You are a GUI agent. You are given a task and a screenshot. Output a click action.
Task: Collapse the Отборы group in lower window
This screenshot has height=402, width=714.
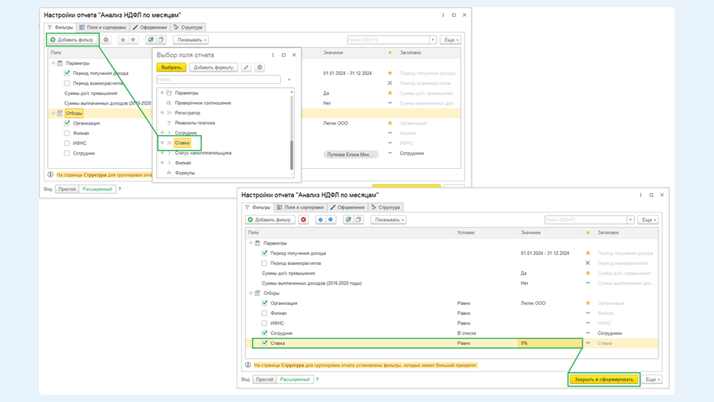tap(251, 293)
